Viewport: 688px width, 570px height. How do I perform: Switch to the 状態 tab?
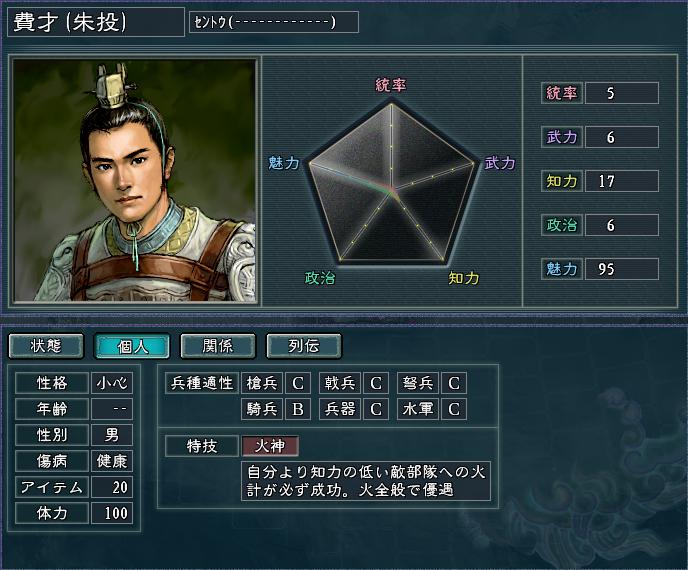tap(46, 346)
